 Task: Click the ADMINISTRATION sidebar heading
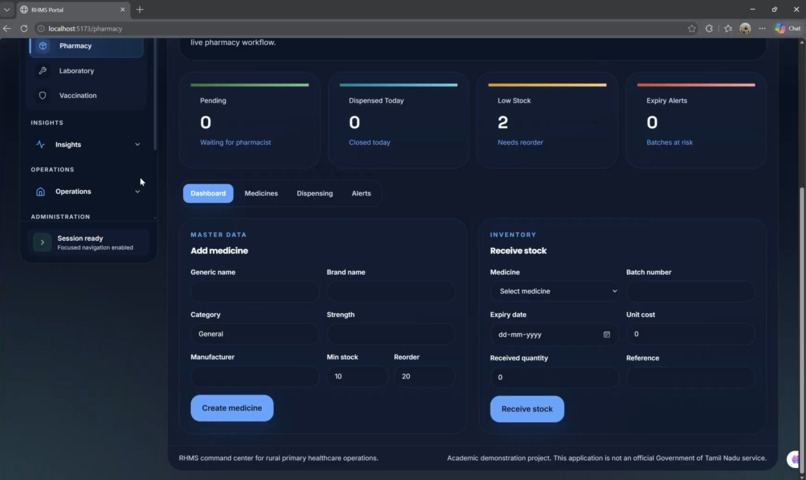coord(61,217)
